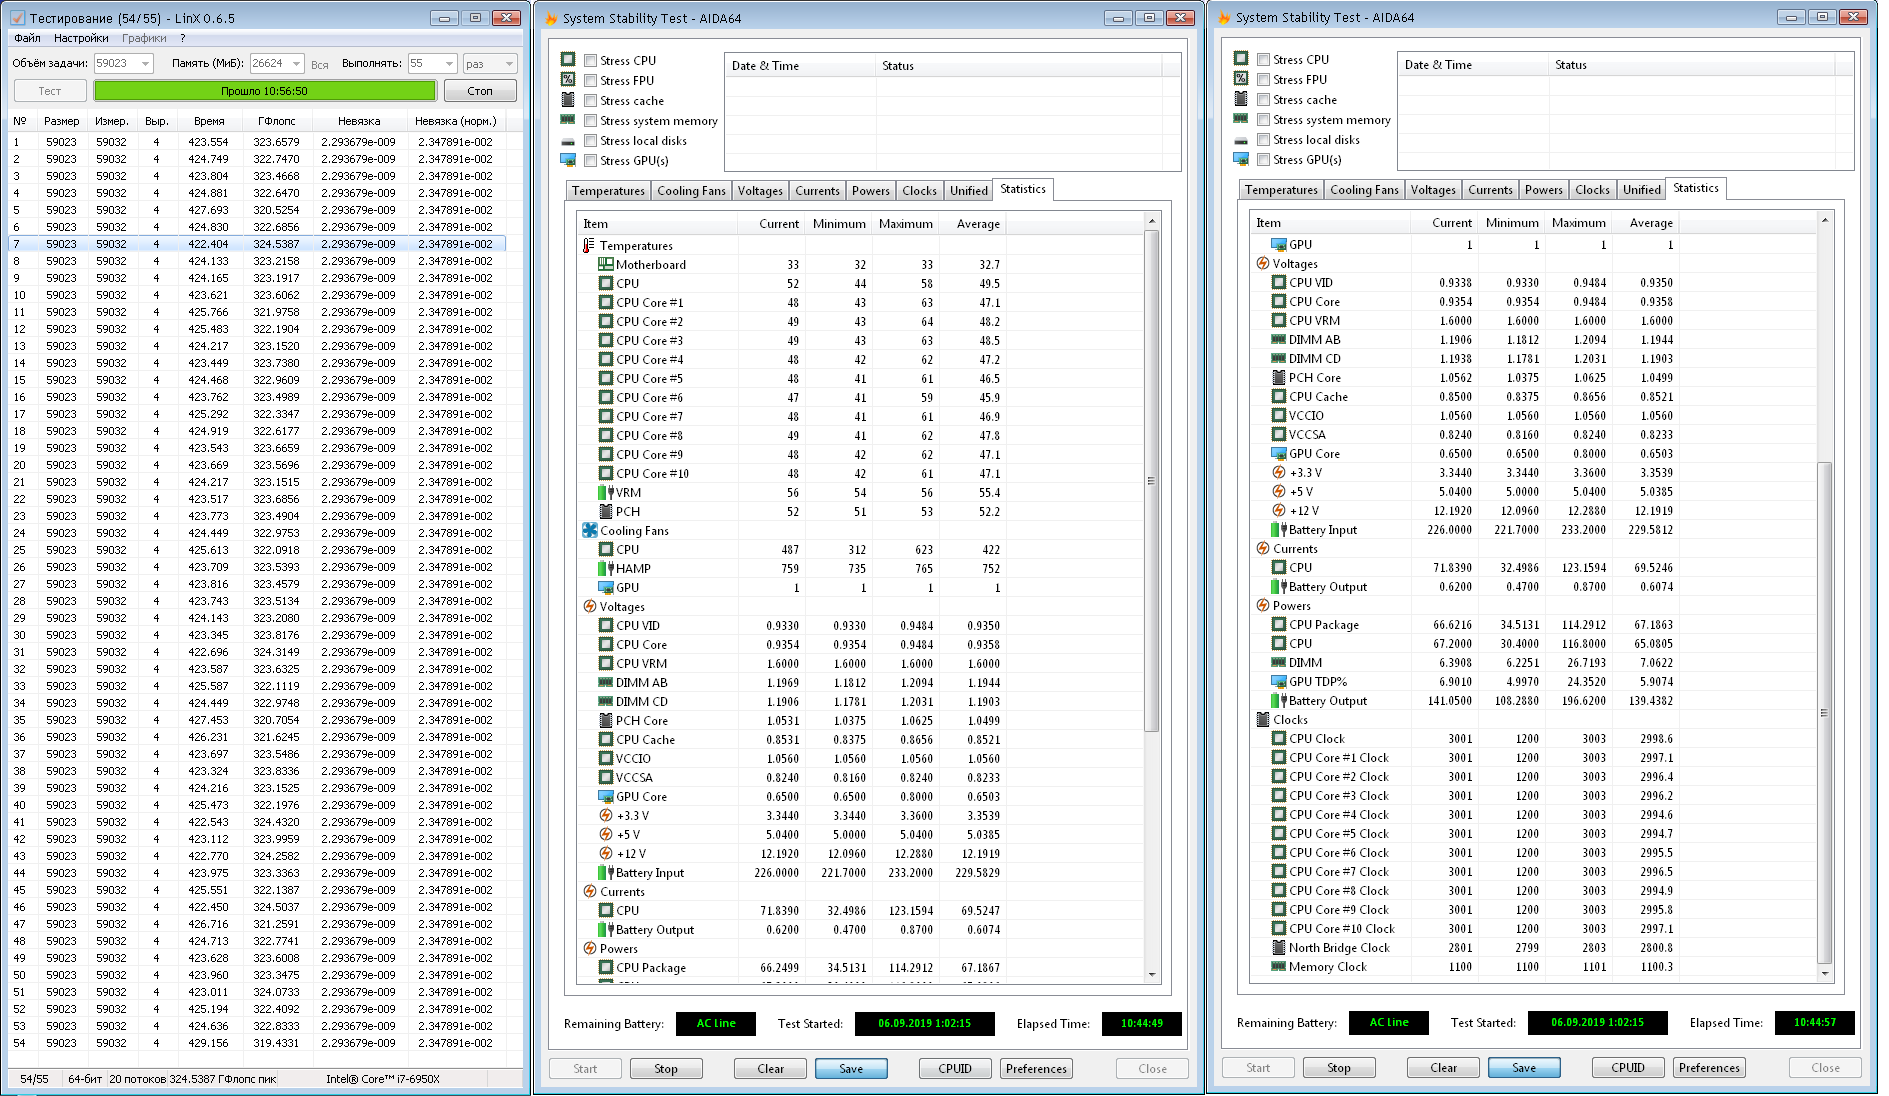
Task: Open the ? help menu in LinX
Action: coord(183,38)
